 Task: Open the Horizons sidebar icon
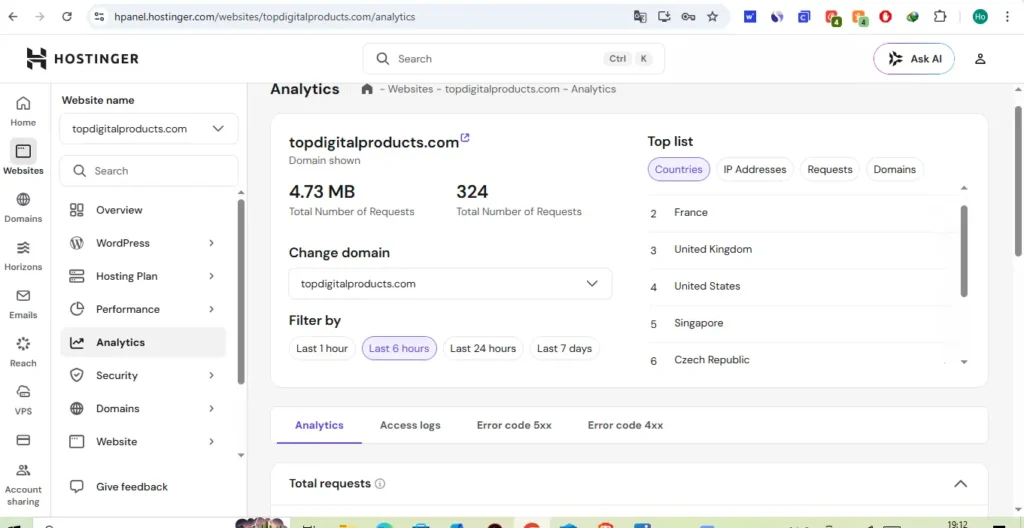click(x=23, y=248)
